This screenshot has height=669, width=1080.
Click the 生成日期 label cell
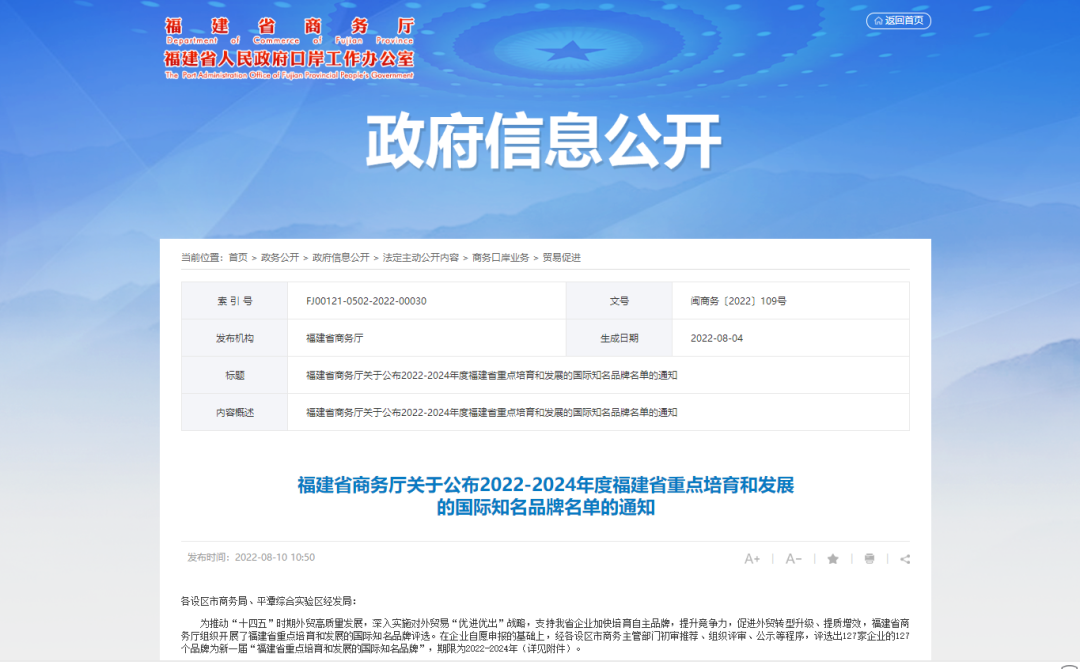[x=619, y=338]
